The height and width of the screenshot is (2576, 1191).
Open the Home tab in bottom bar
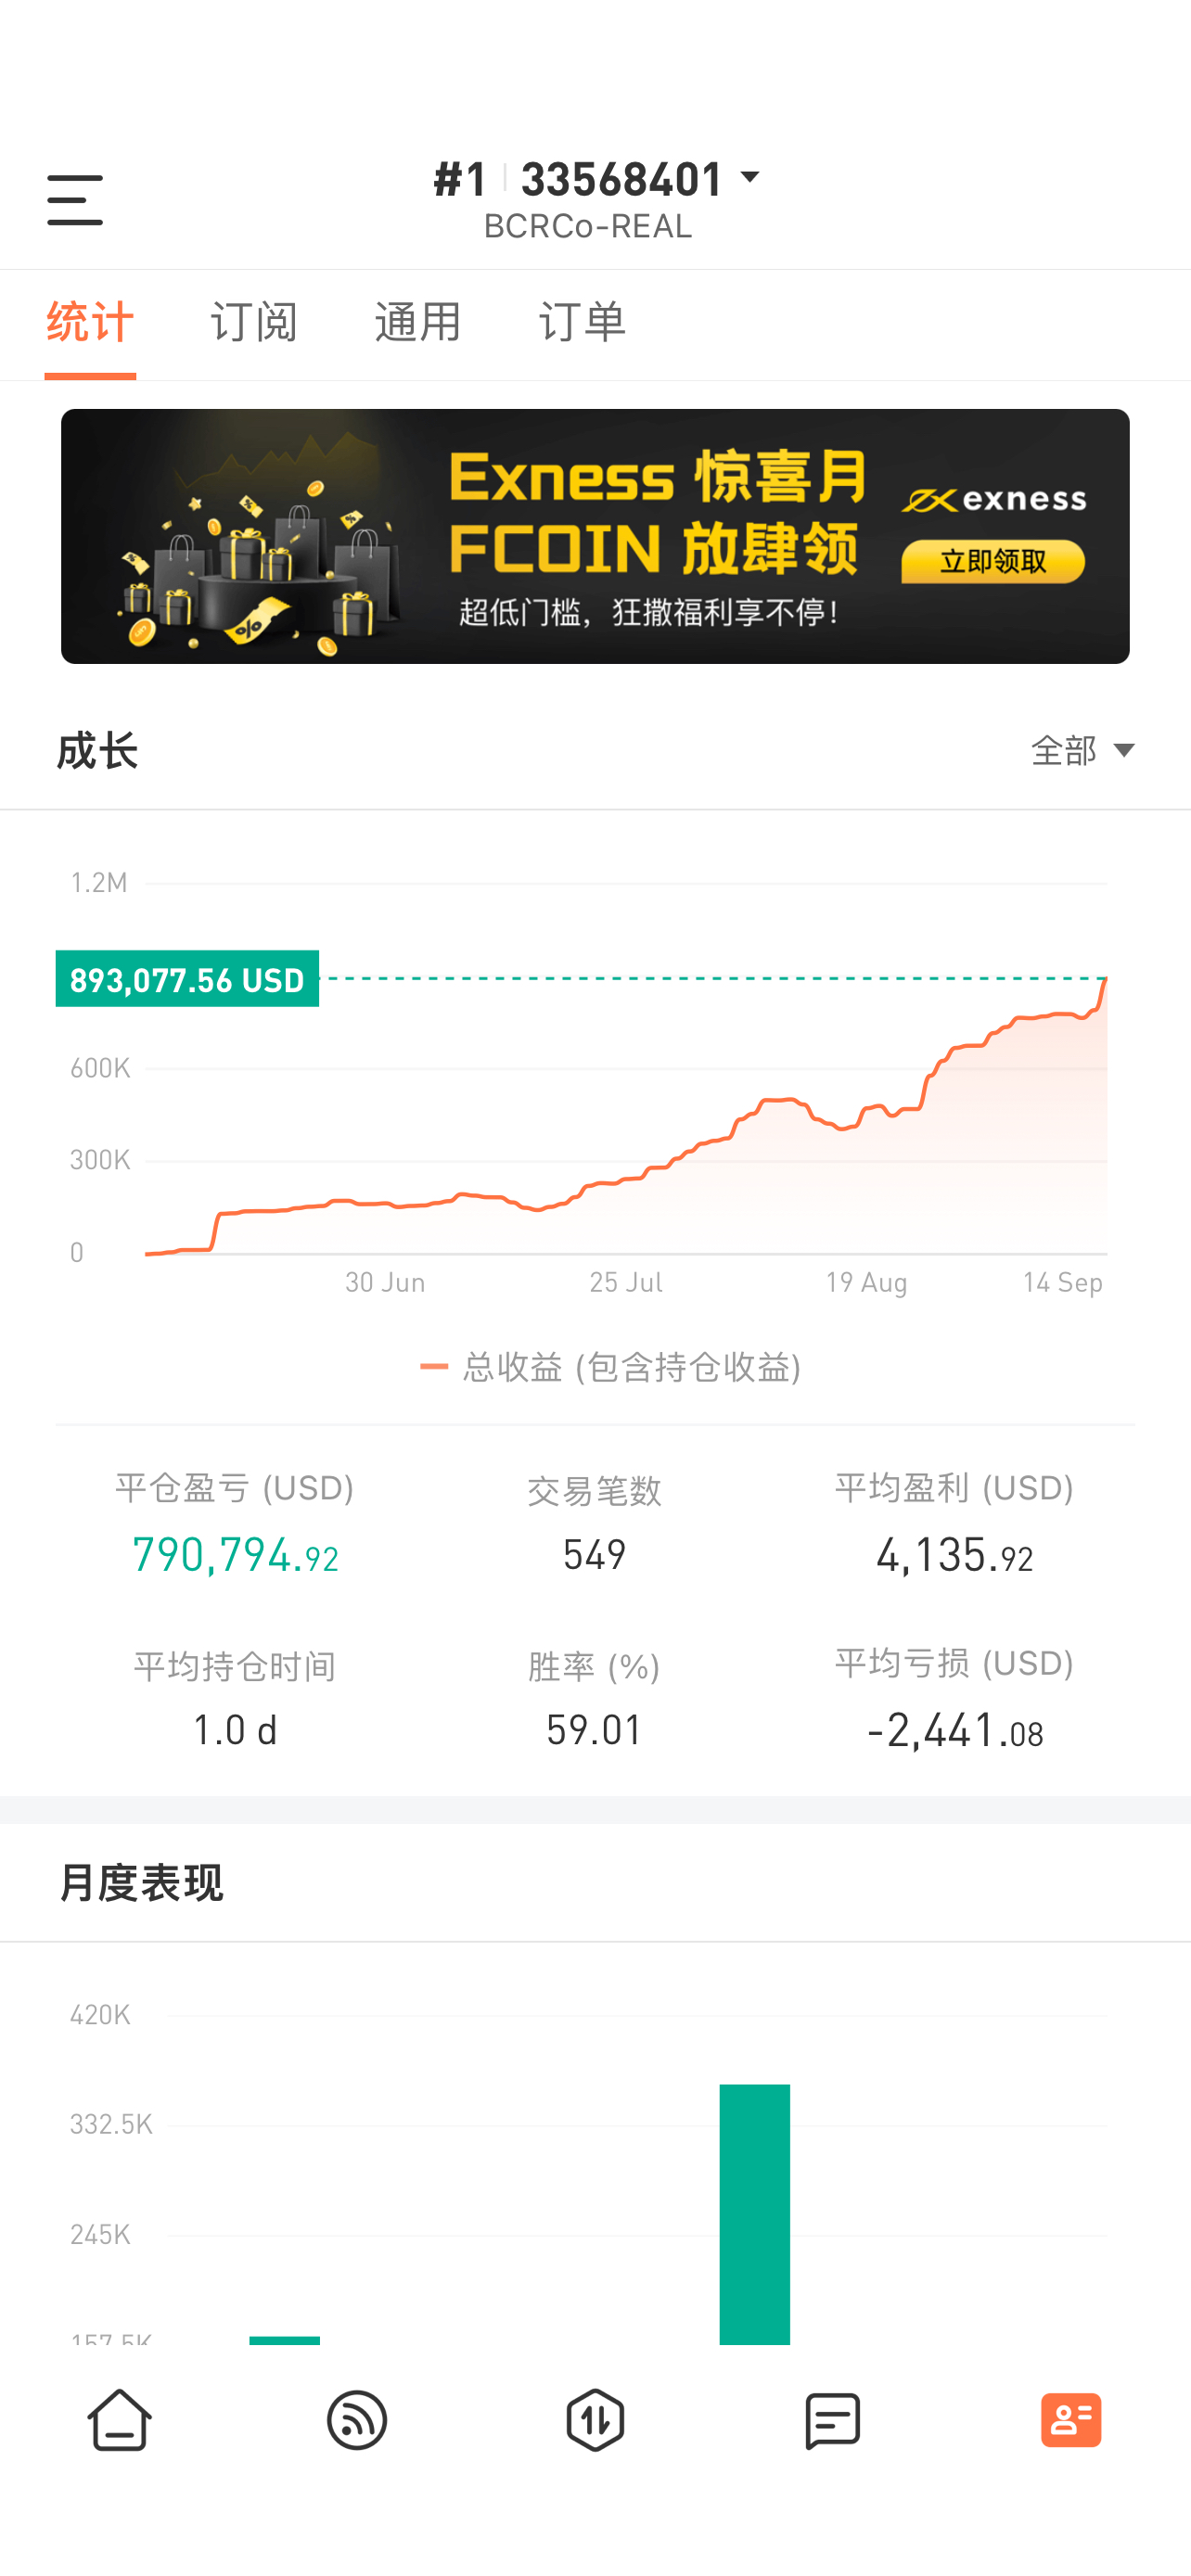(119, 2420)
